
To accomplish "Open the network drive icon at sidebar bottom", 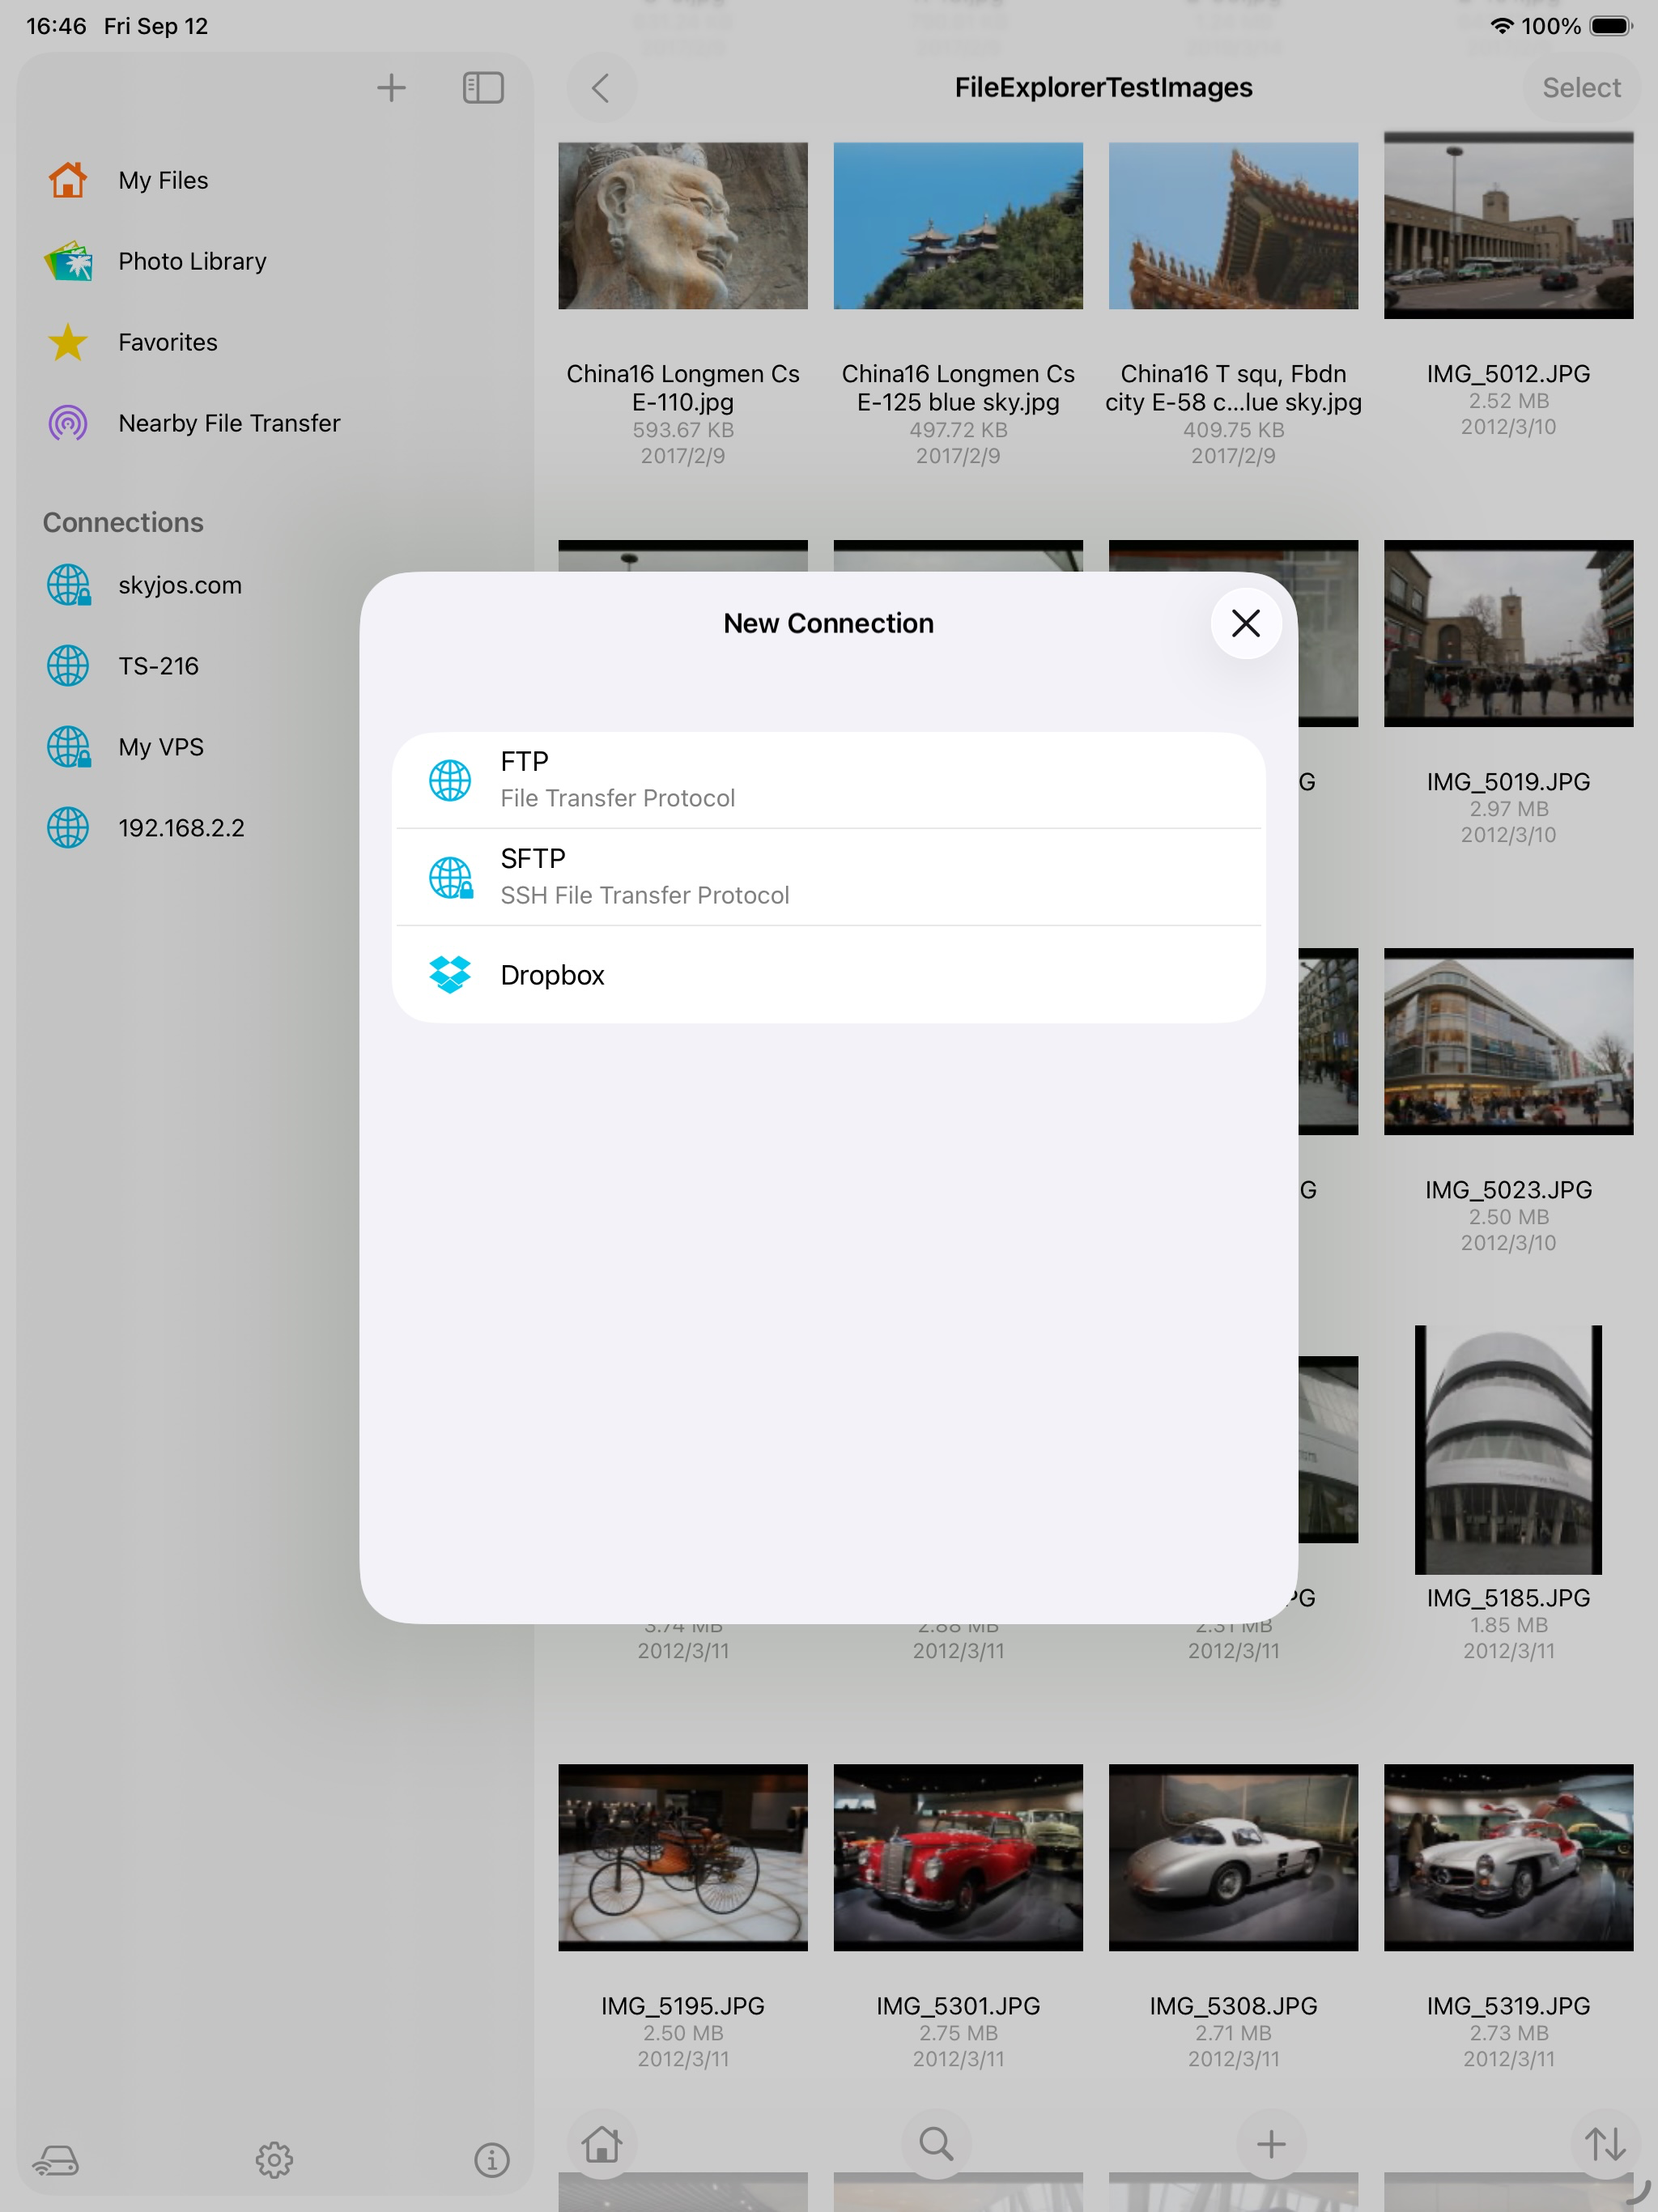I will click(56, 2160).
